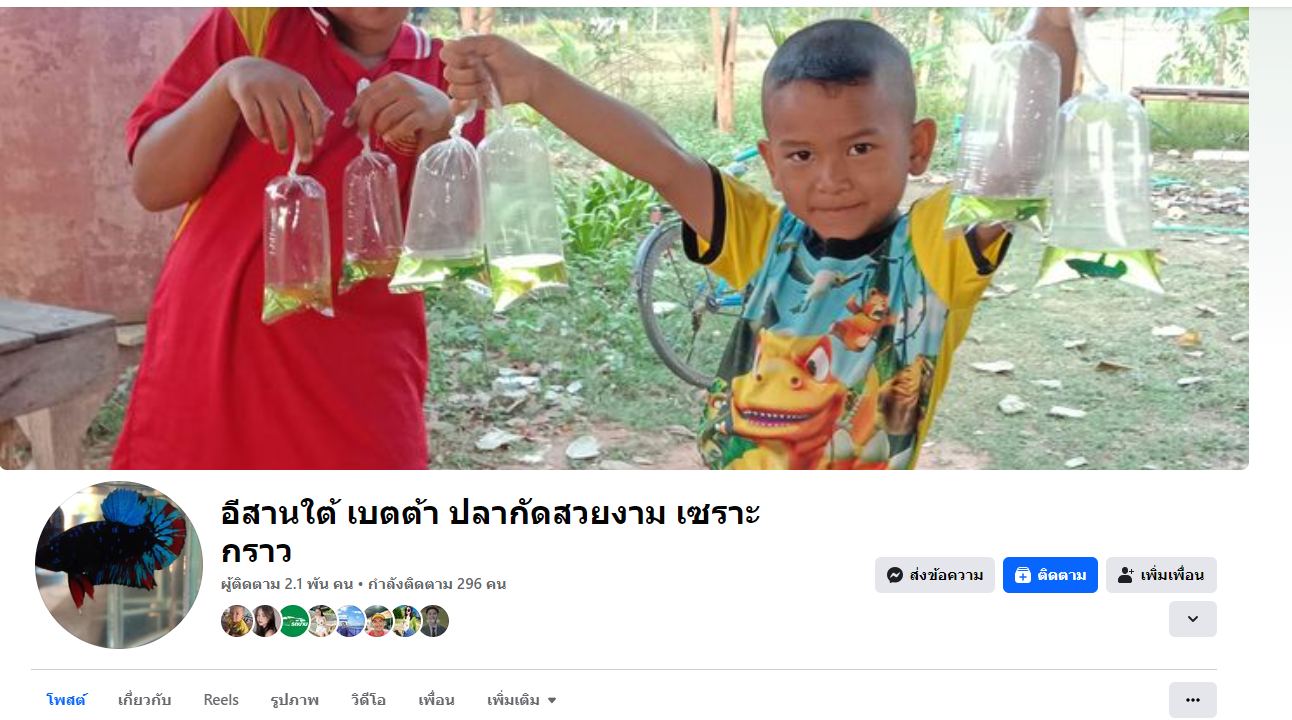
Task: Click the กำลังติดตาม 296 คน link
Action: coord(437,584)
